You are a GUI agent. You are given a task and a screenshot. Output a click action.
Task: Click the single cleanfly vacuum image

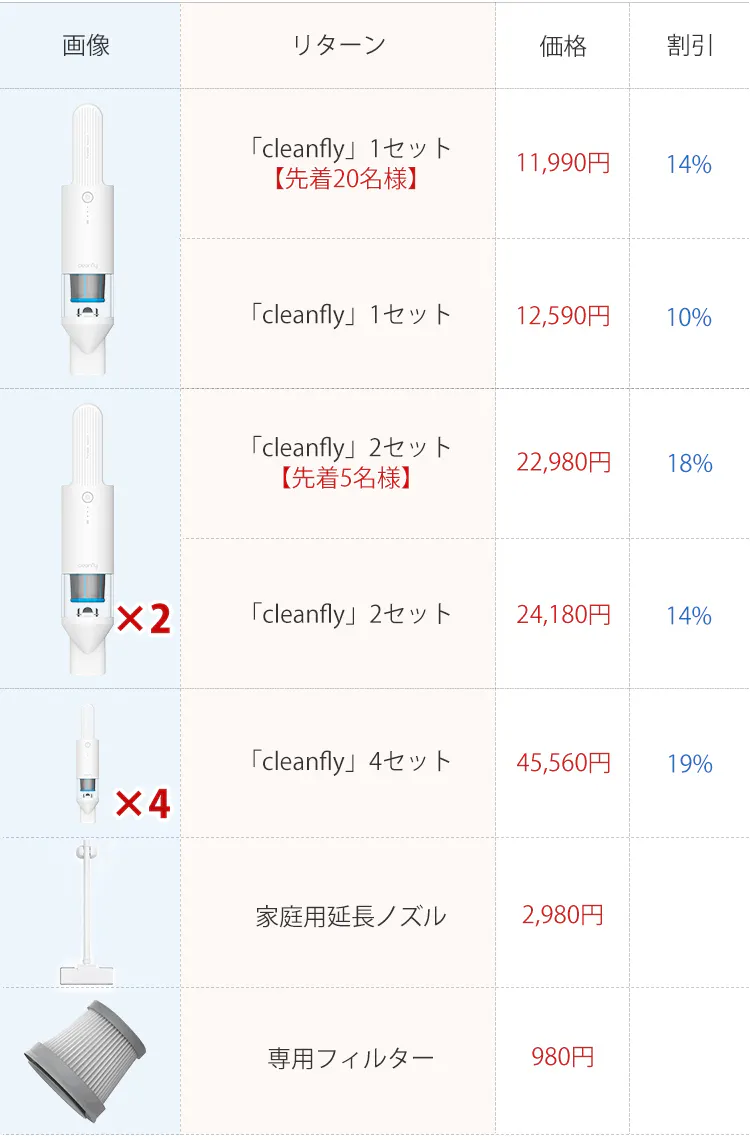click(88, 238)
